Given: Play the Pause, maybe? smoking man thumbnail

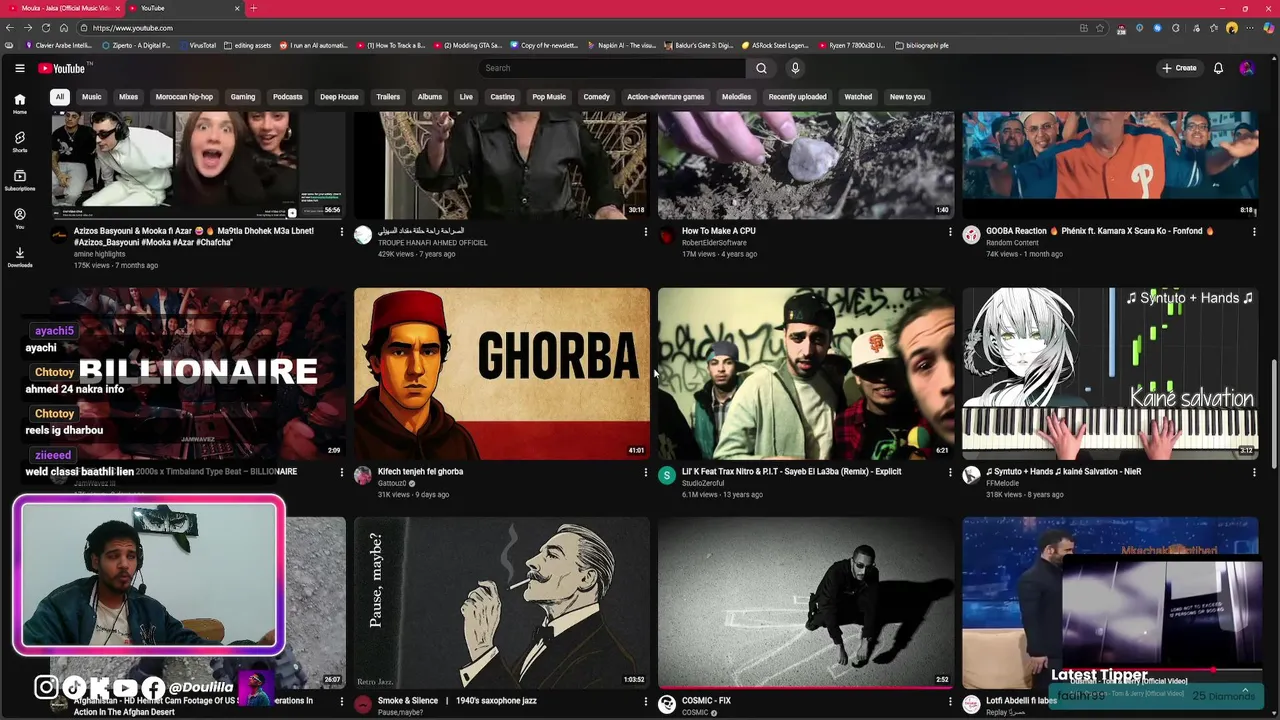Looking at the screenshot, I should click(501, 602).
